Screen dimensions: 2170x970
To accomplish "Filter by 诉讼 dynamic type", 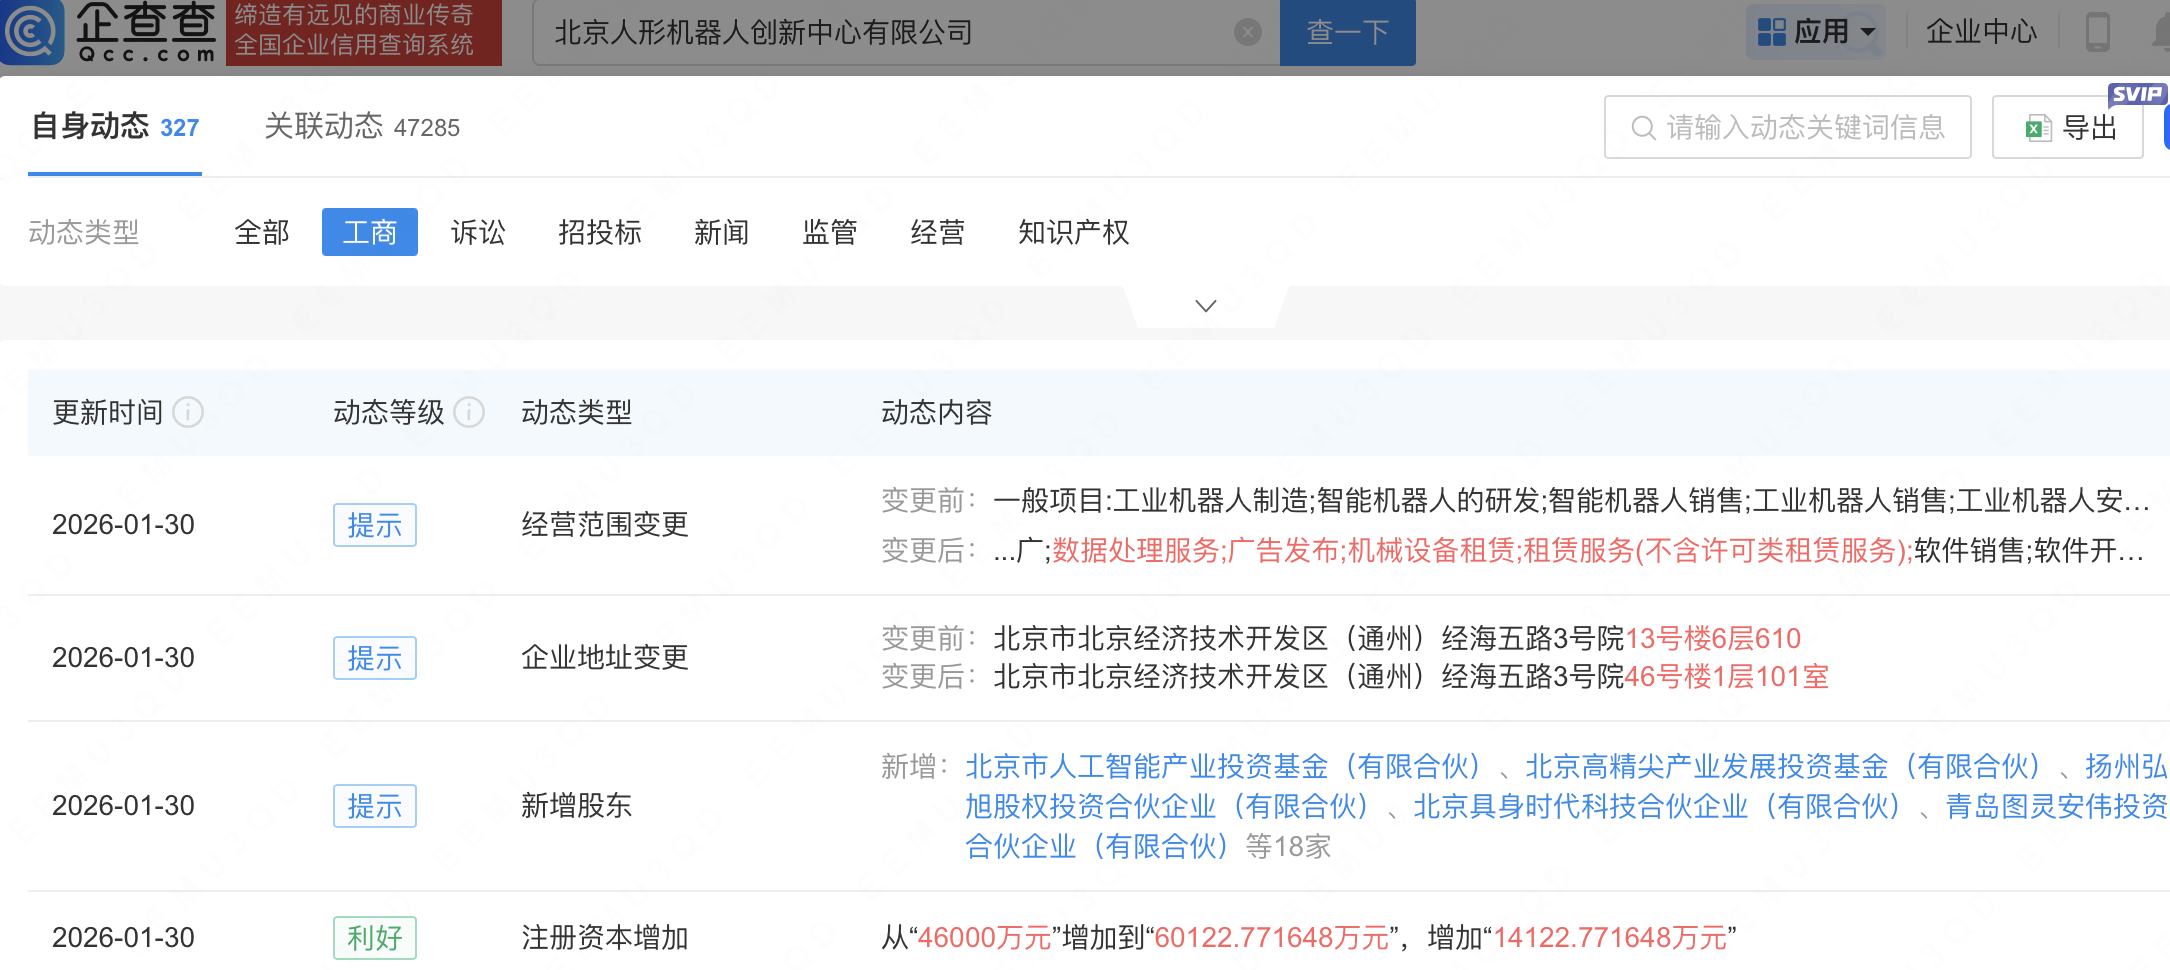I will [478, 232].
